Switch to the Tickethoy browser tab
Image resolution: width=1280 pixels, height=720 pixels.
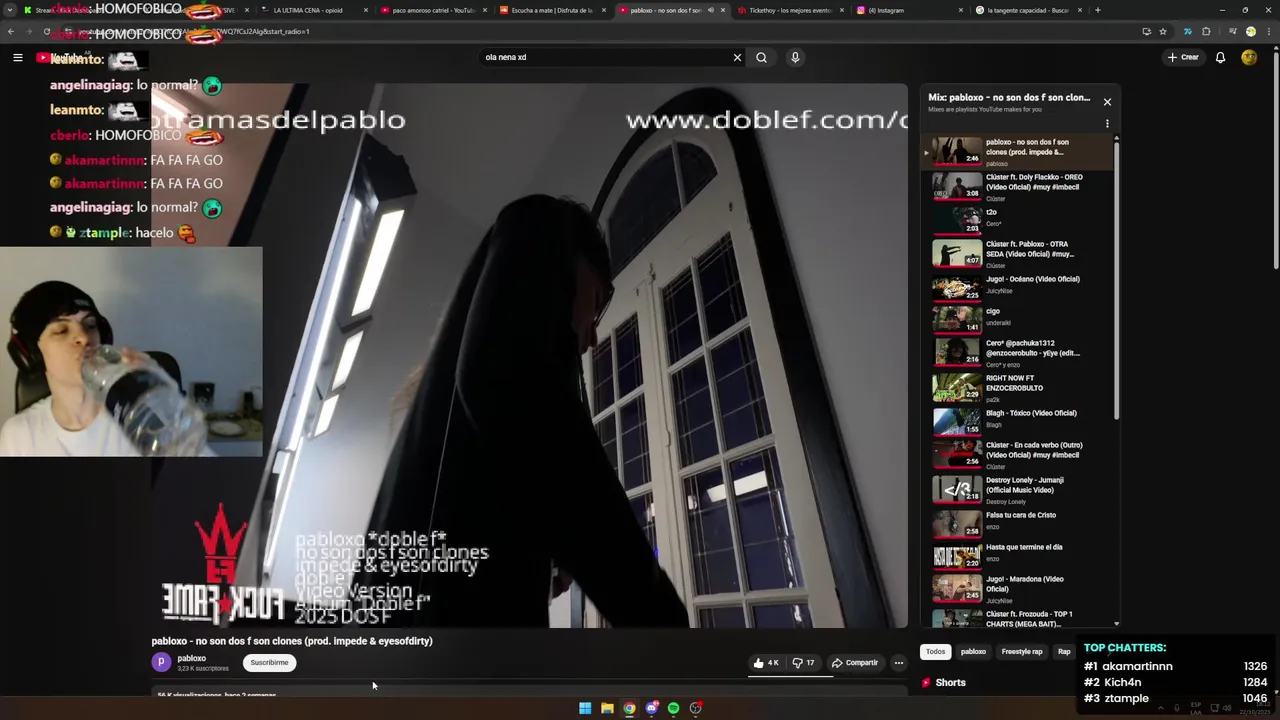click(790, 10)
